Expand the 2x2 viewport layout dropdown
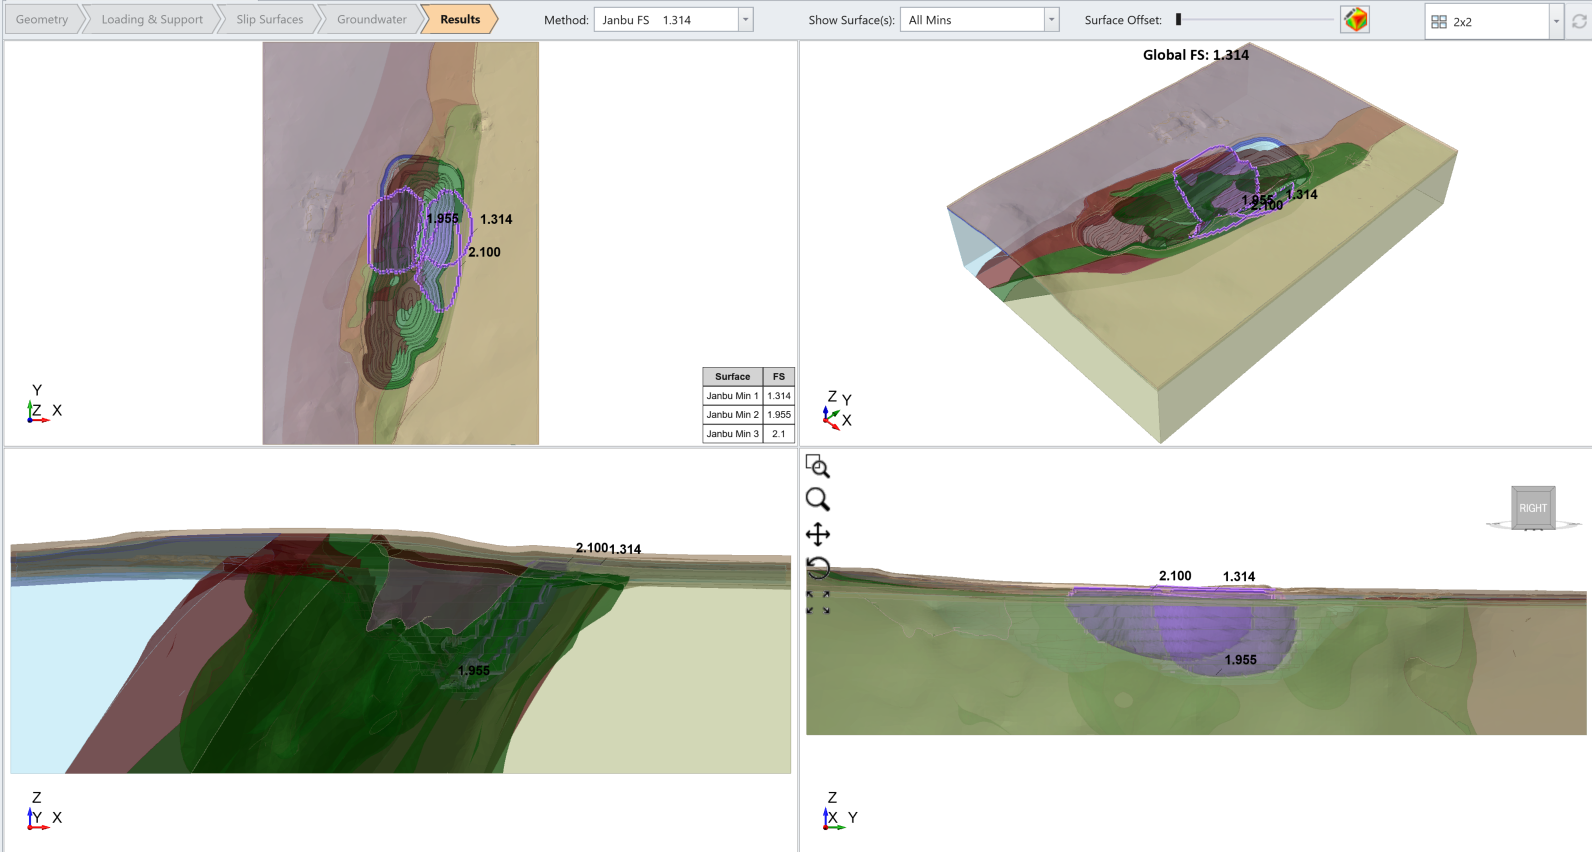 [x=1556, y=21]
